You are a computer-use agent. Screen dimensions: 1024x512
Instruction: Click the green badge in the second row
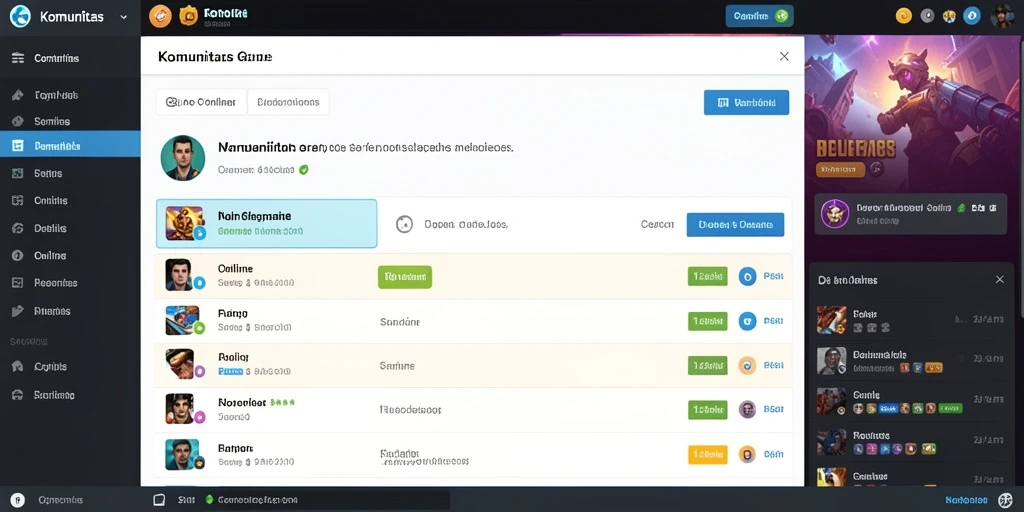707,321
